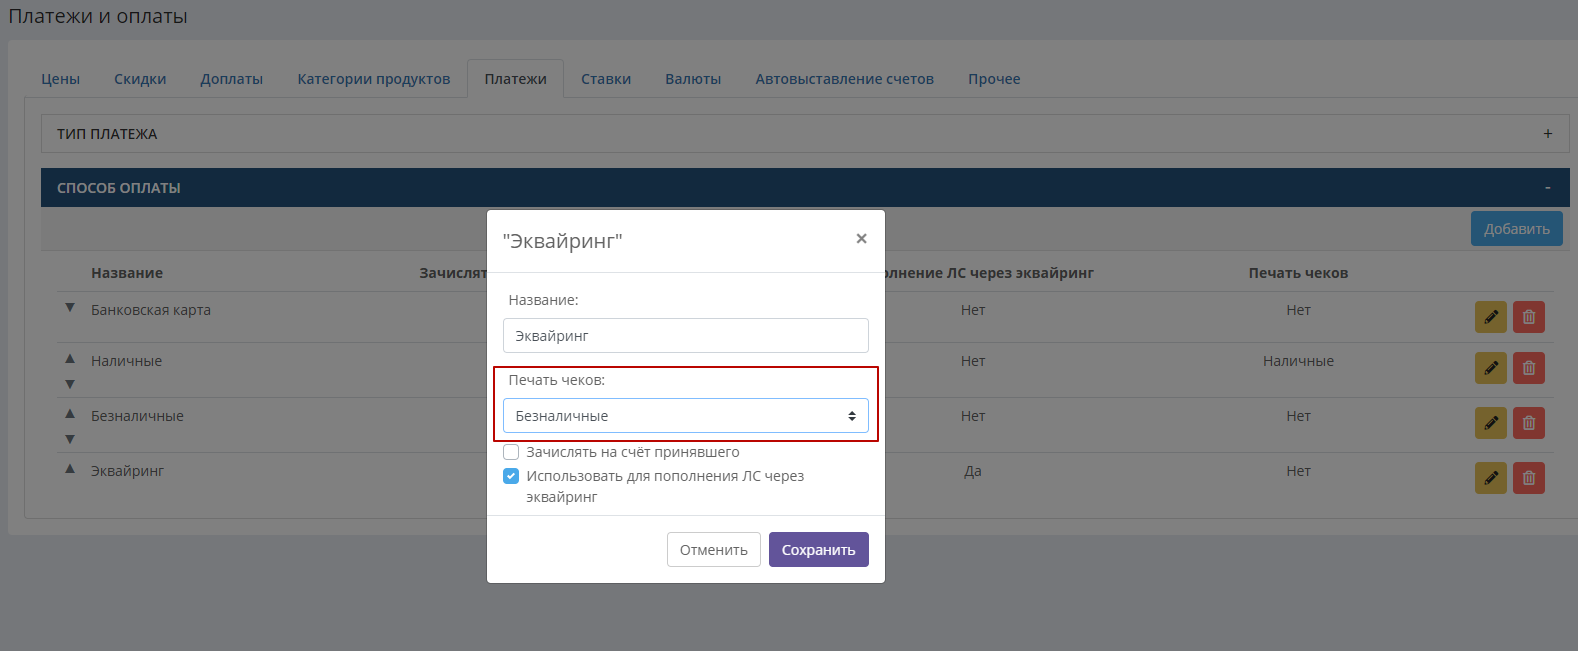The width and height of the screenshot is (1578, 651).
Task: Open the Печать чеков dropdown
Action: tap(685, 416)
